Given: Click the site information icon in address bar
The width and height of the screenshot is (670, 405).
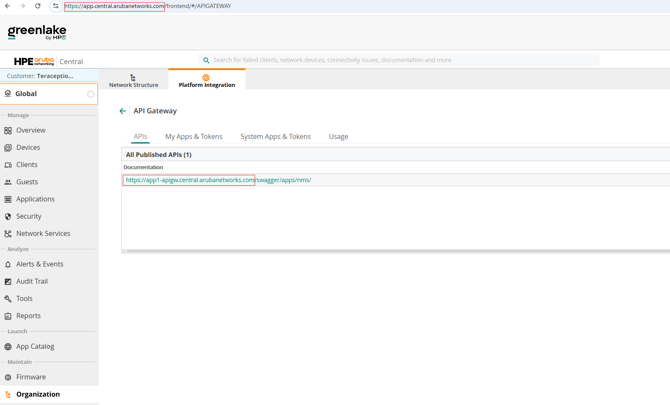Looking at the screenshot, I should (56, 6).
